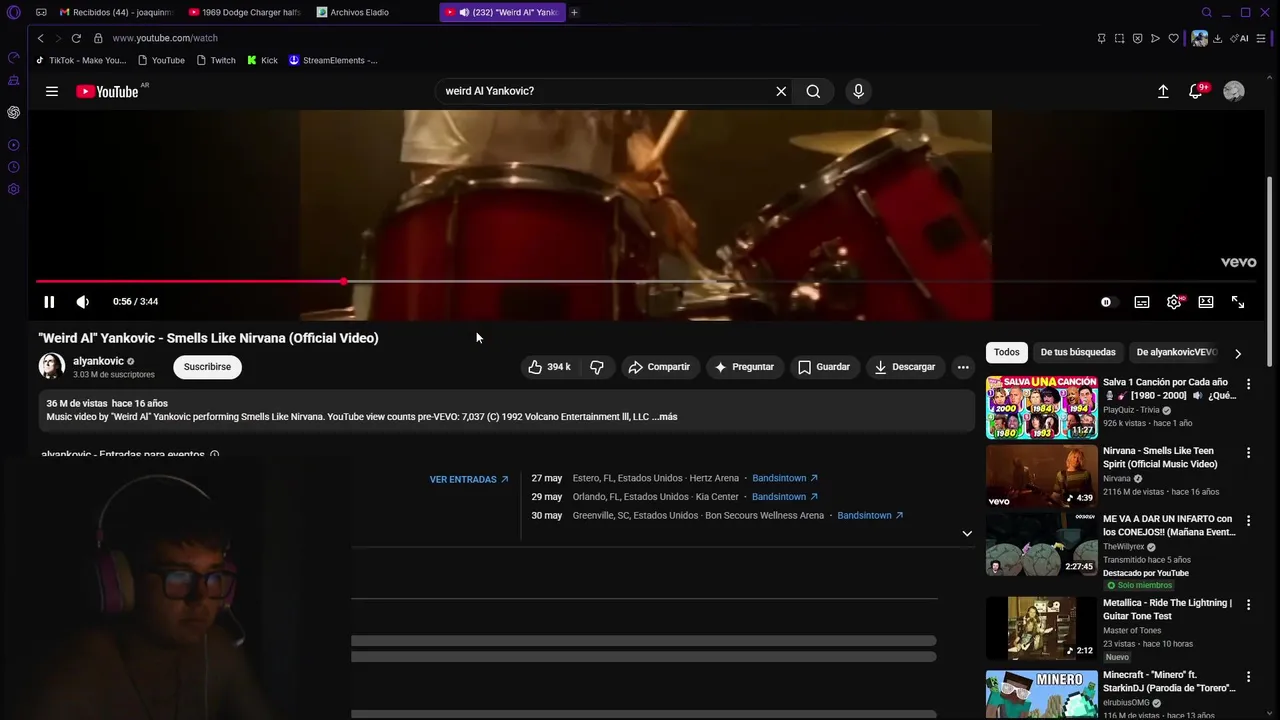Screen dimensions: 1280x720
Task: Open a new browser tab
Action: click(574, 12)
